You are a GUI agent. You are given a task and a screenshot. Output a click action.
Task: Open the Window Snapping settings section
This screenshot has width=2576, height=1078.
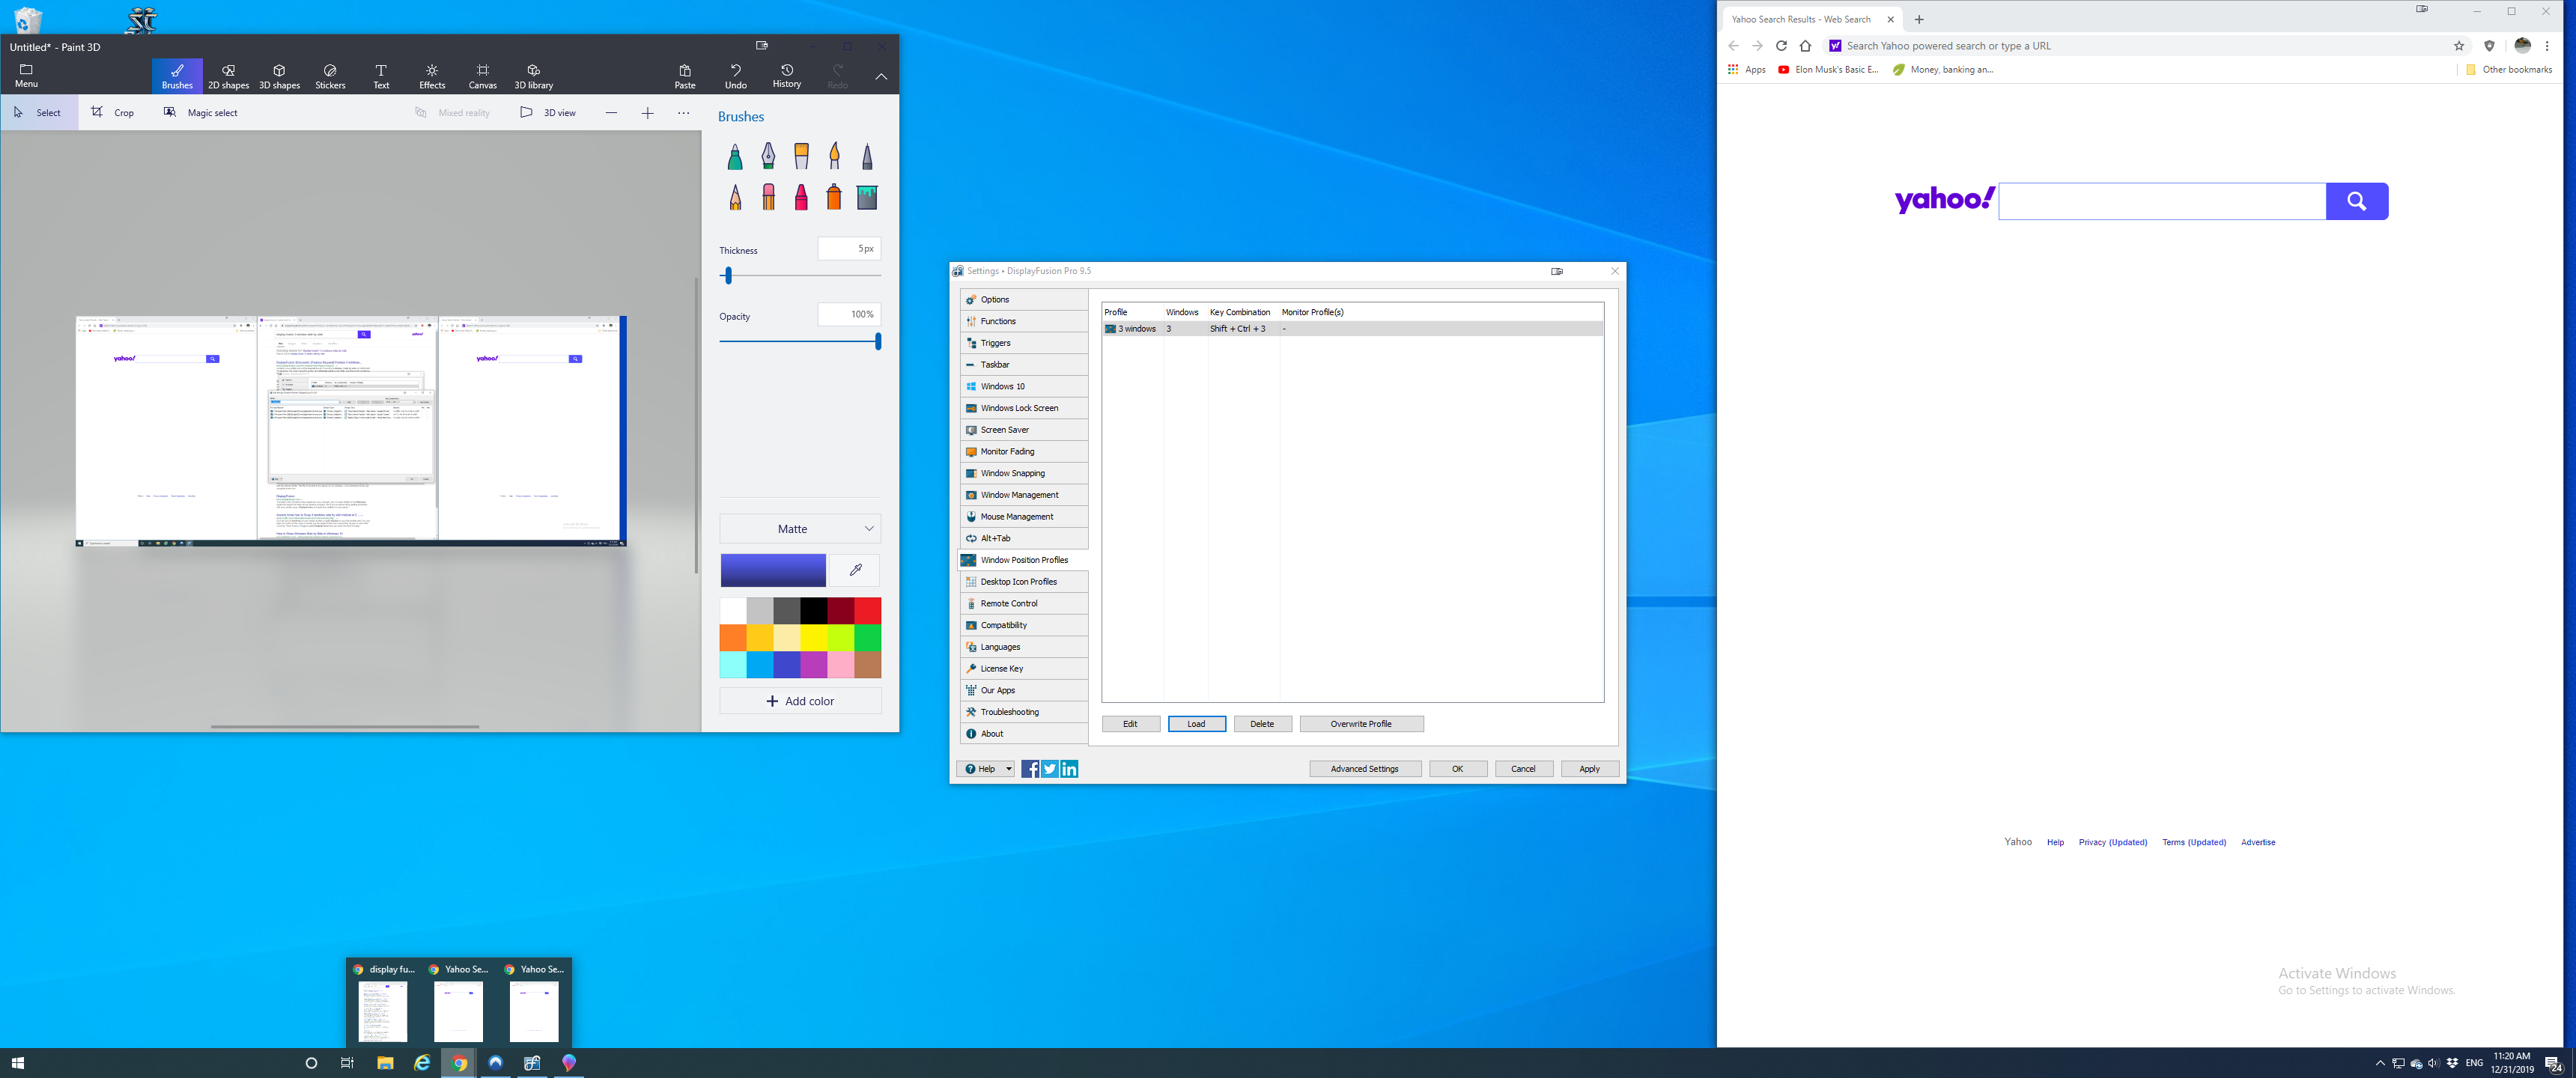(1012, 473)
